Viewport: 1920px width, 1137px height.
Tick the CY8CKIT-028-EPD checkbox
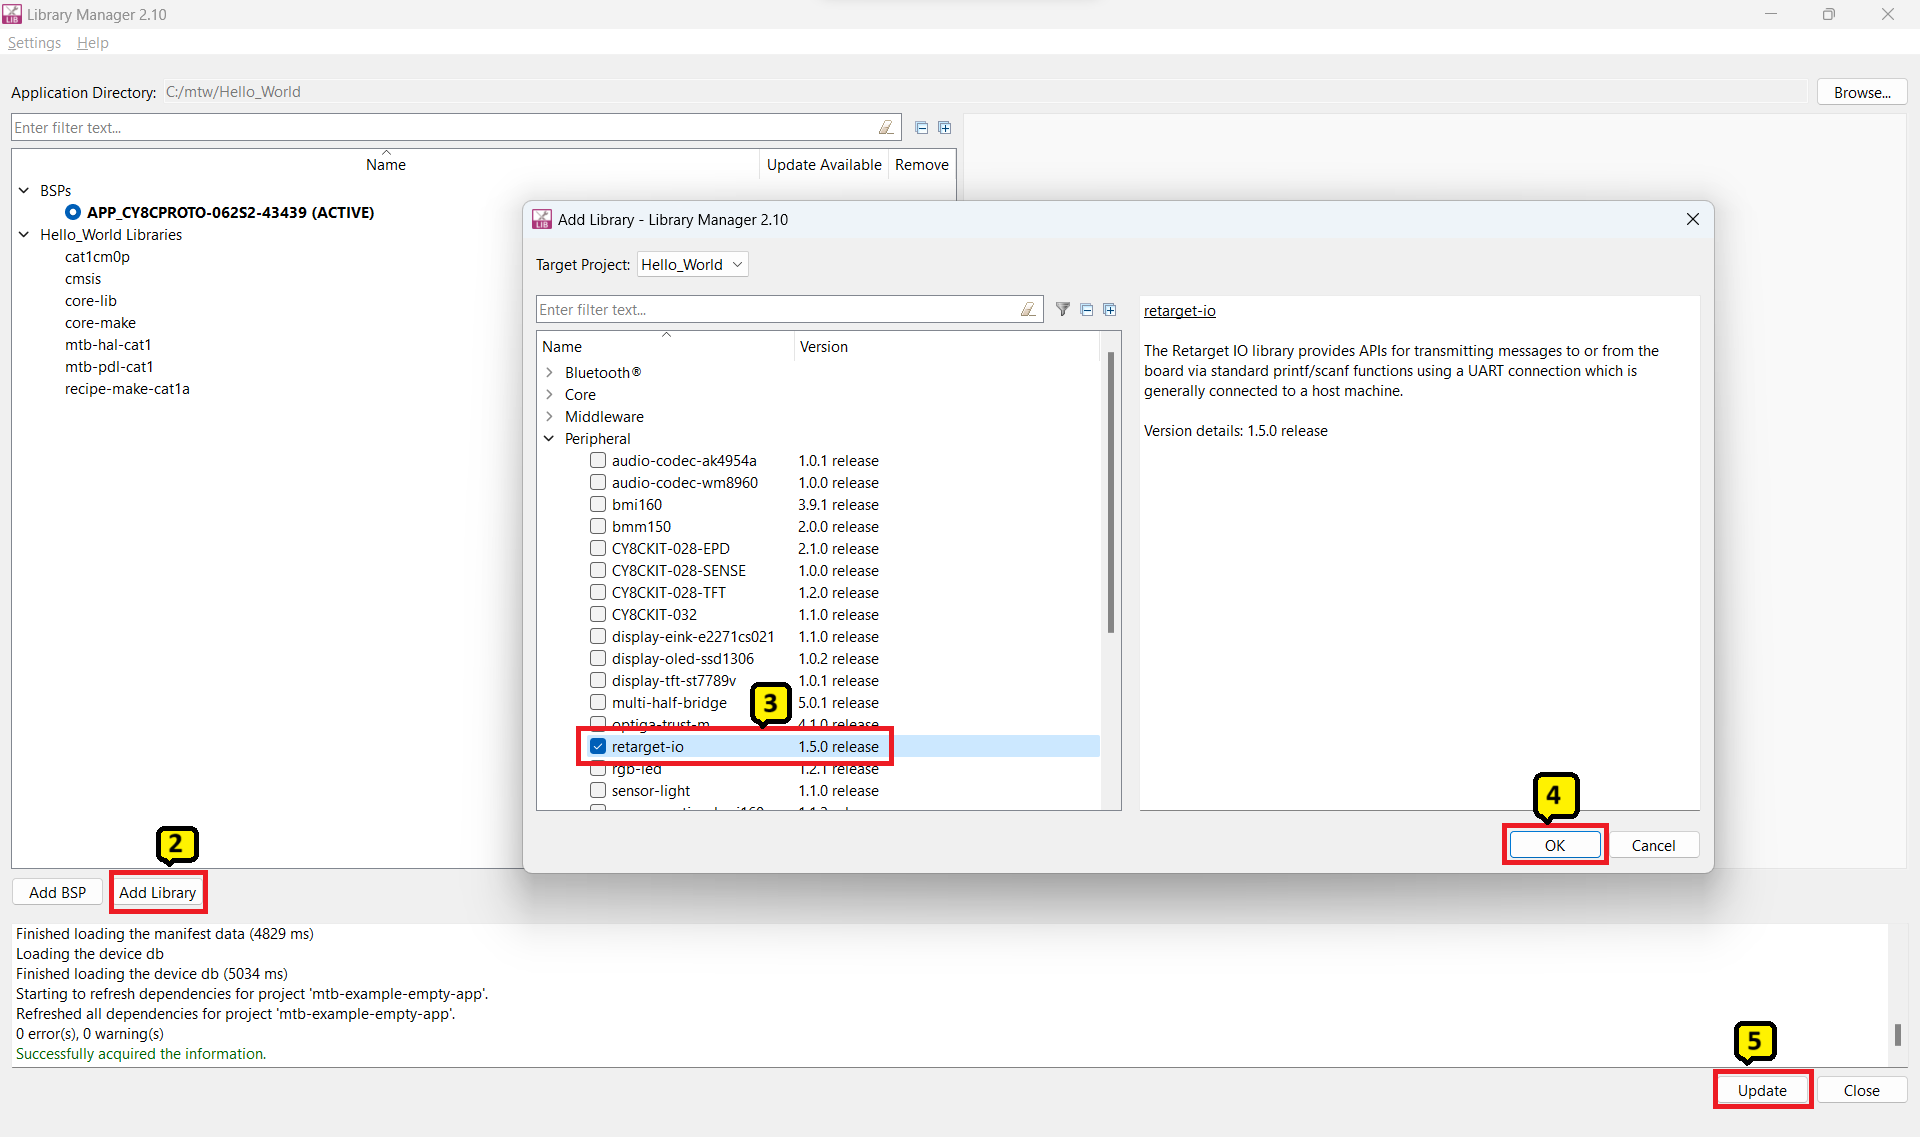[x=598, y=548]
